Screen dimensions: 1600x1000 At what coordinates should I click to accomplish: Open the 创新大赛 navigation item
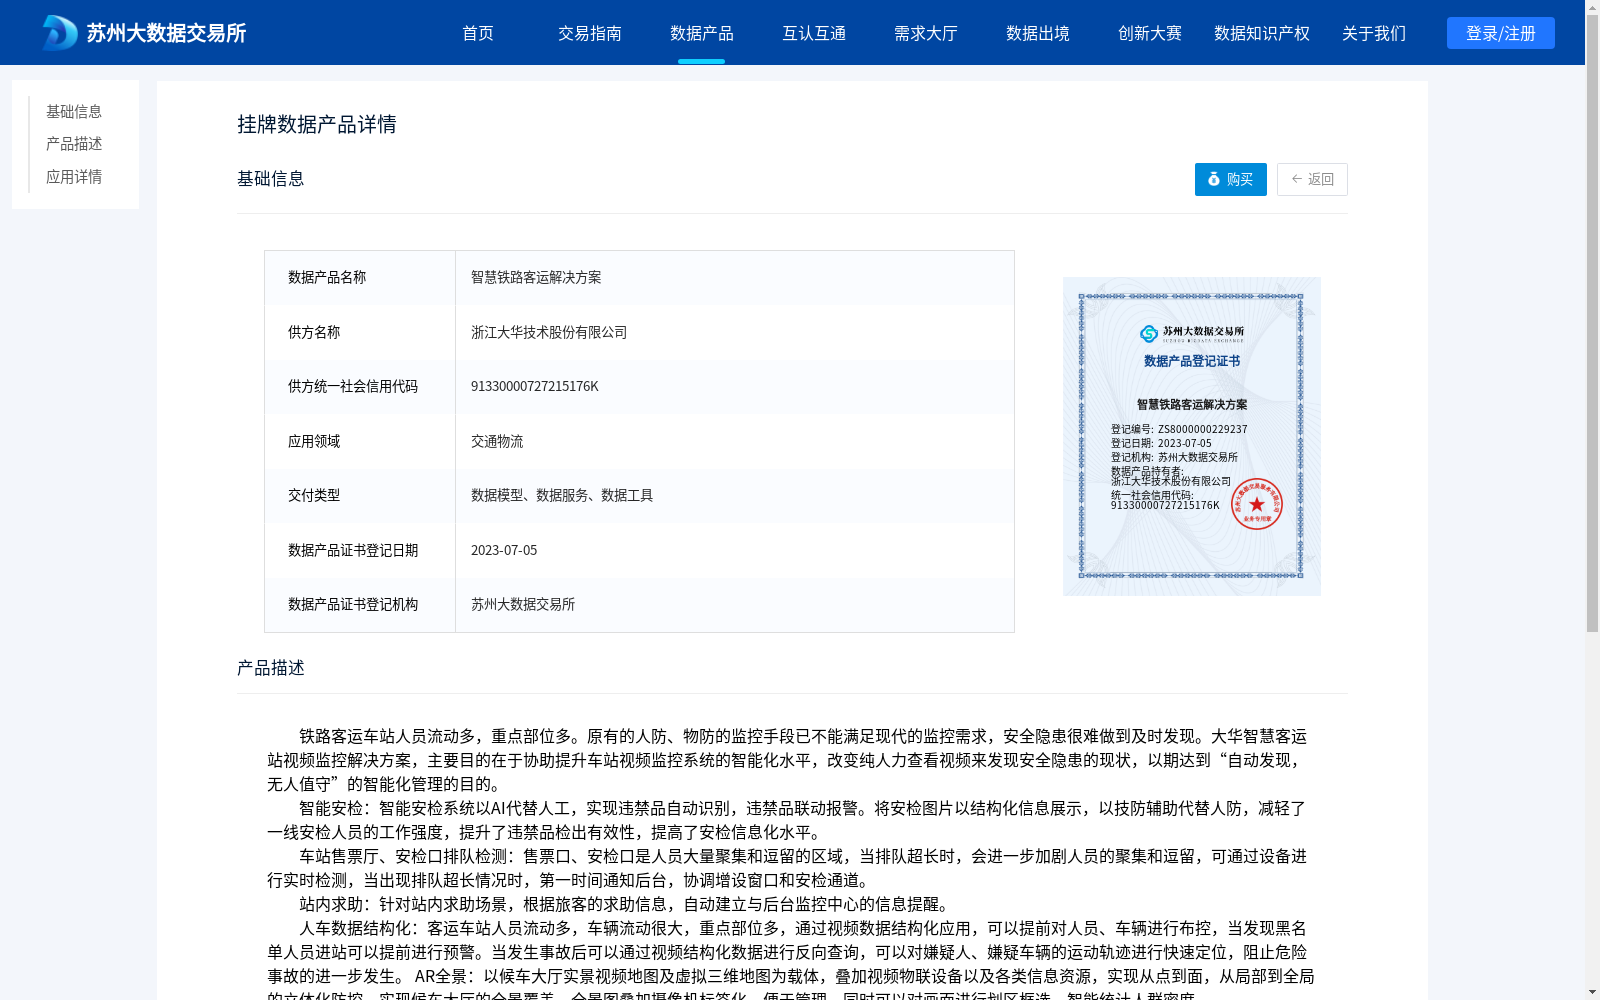1150,33
